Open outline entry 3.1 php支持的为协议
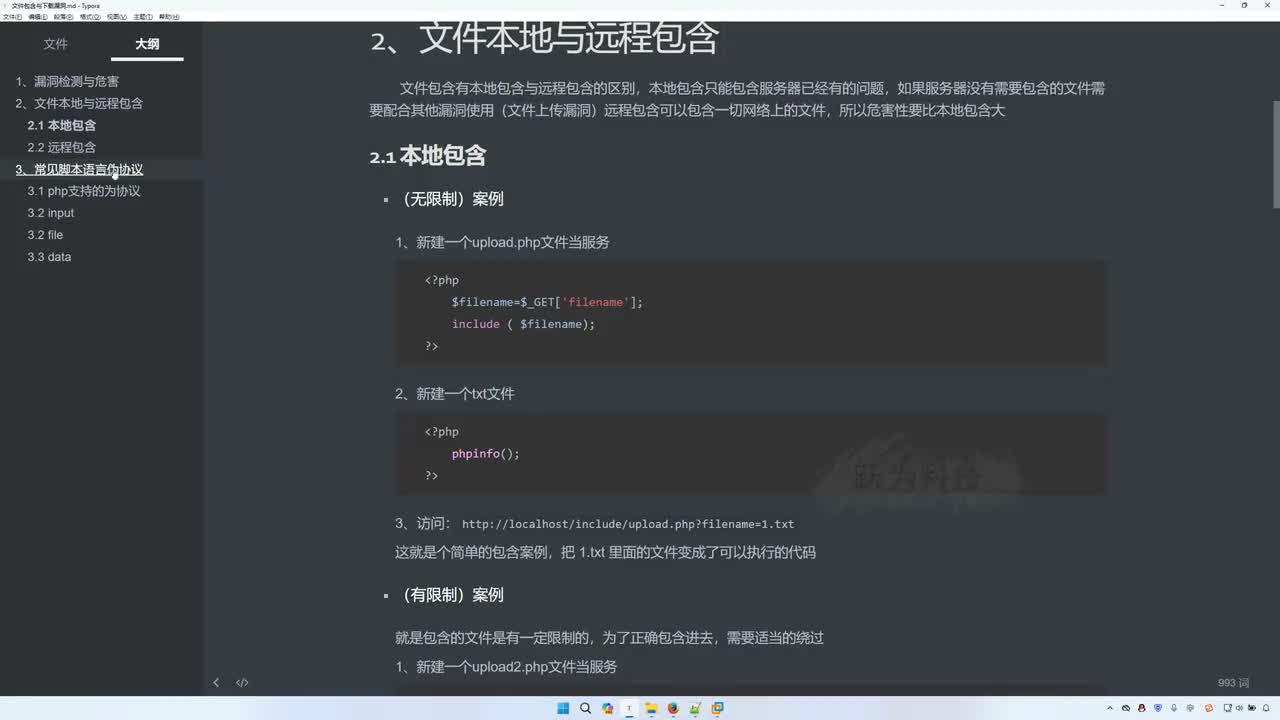Image resolution: width=1280 pixels, height=720 pixels. (x=84, y=191)
